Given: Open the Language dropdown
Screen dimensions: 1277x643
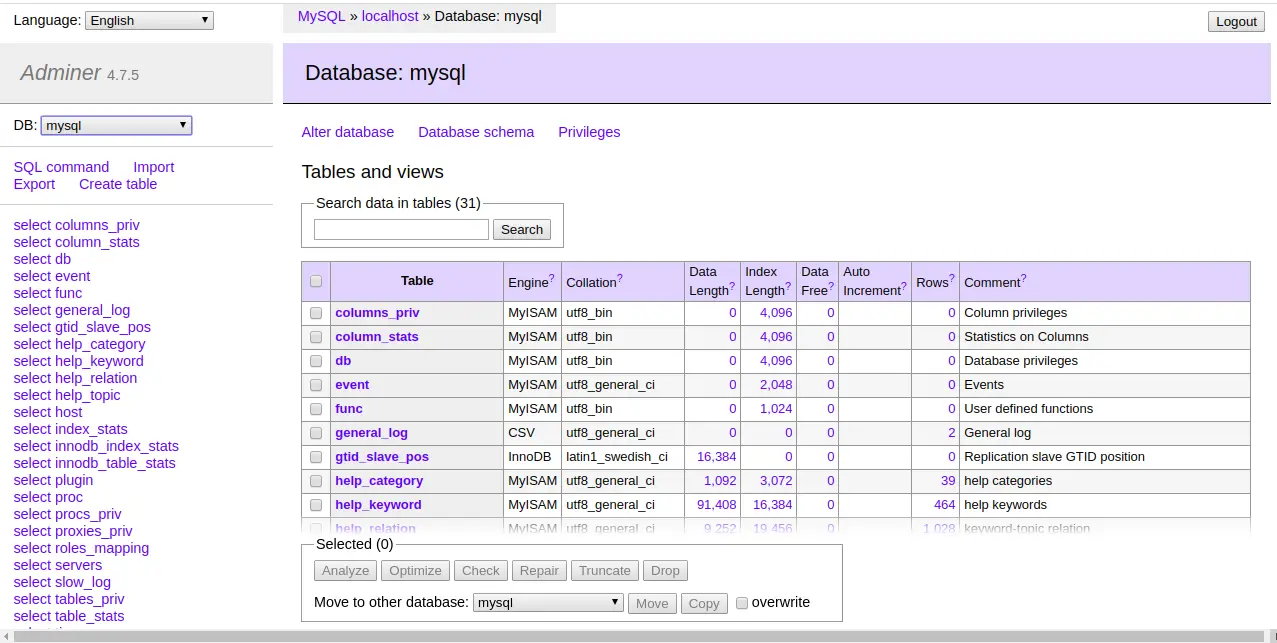Looking at the screenshot, I should [150, 20].
